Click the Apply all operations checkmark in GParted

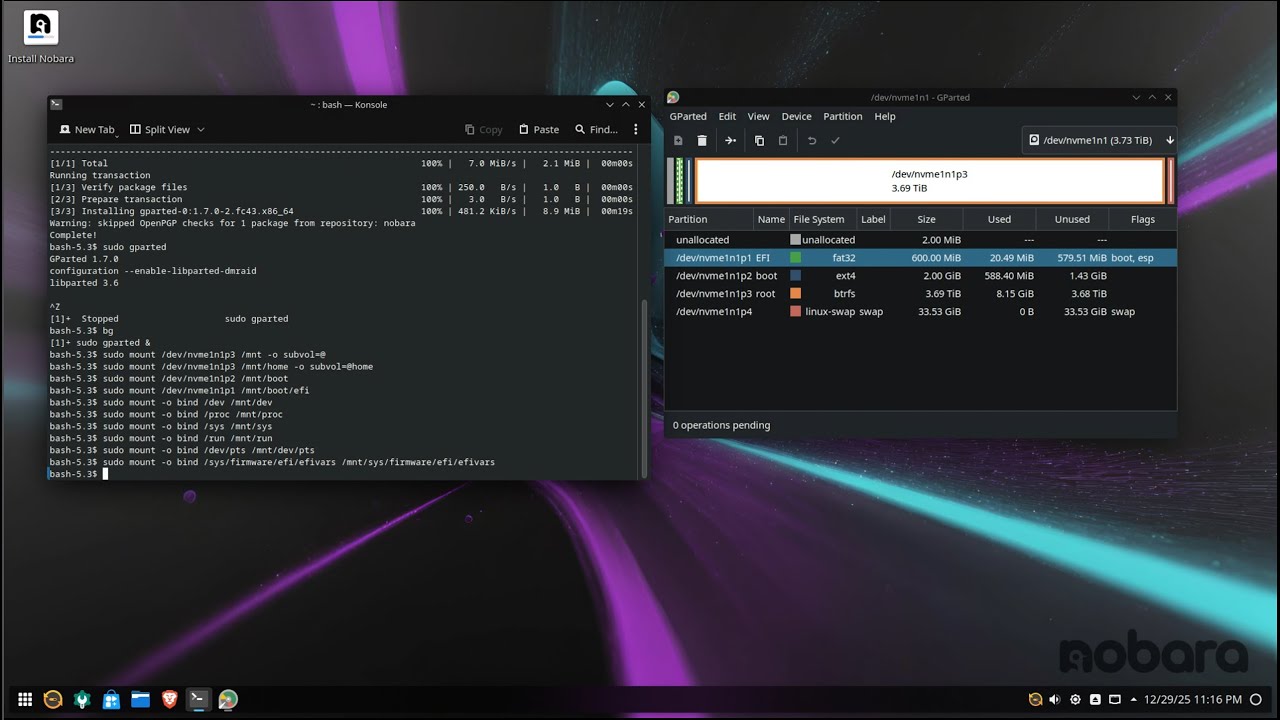(x=836, y=141)
